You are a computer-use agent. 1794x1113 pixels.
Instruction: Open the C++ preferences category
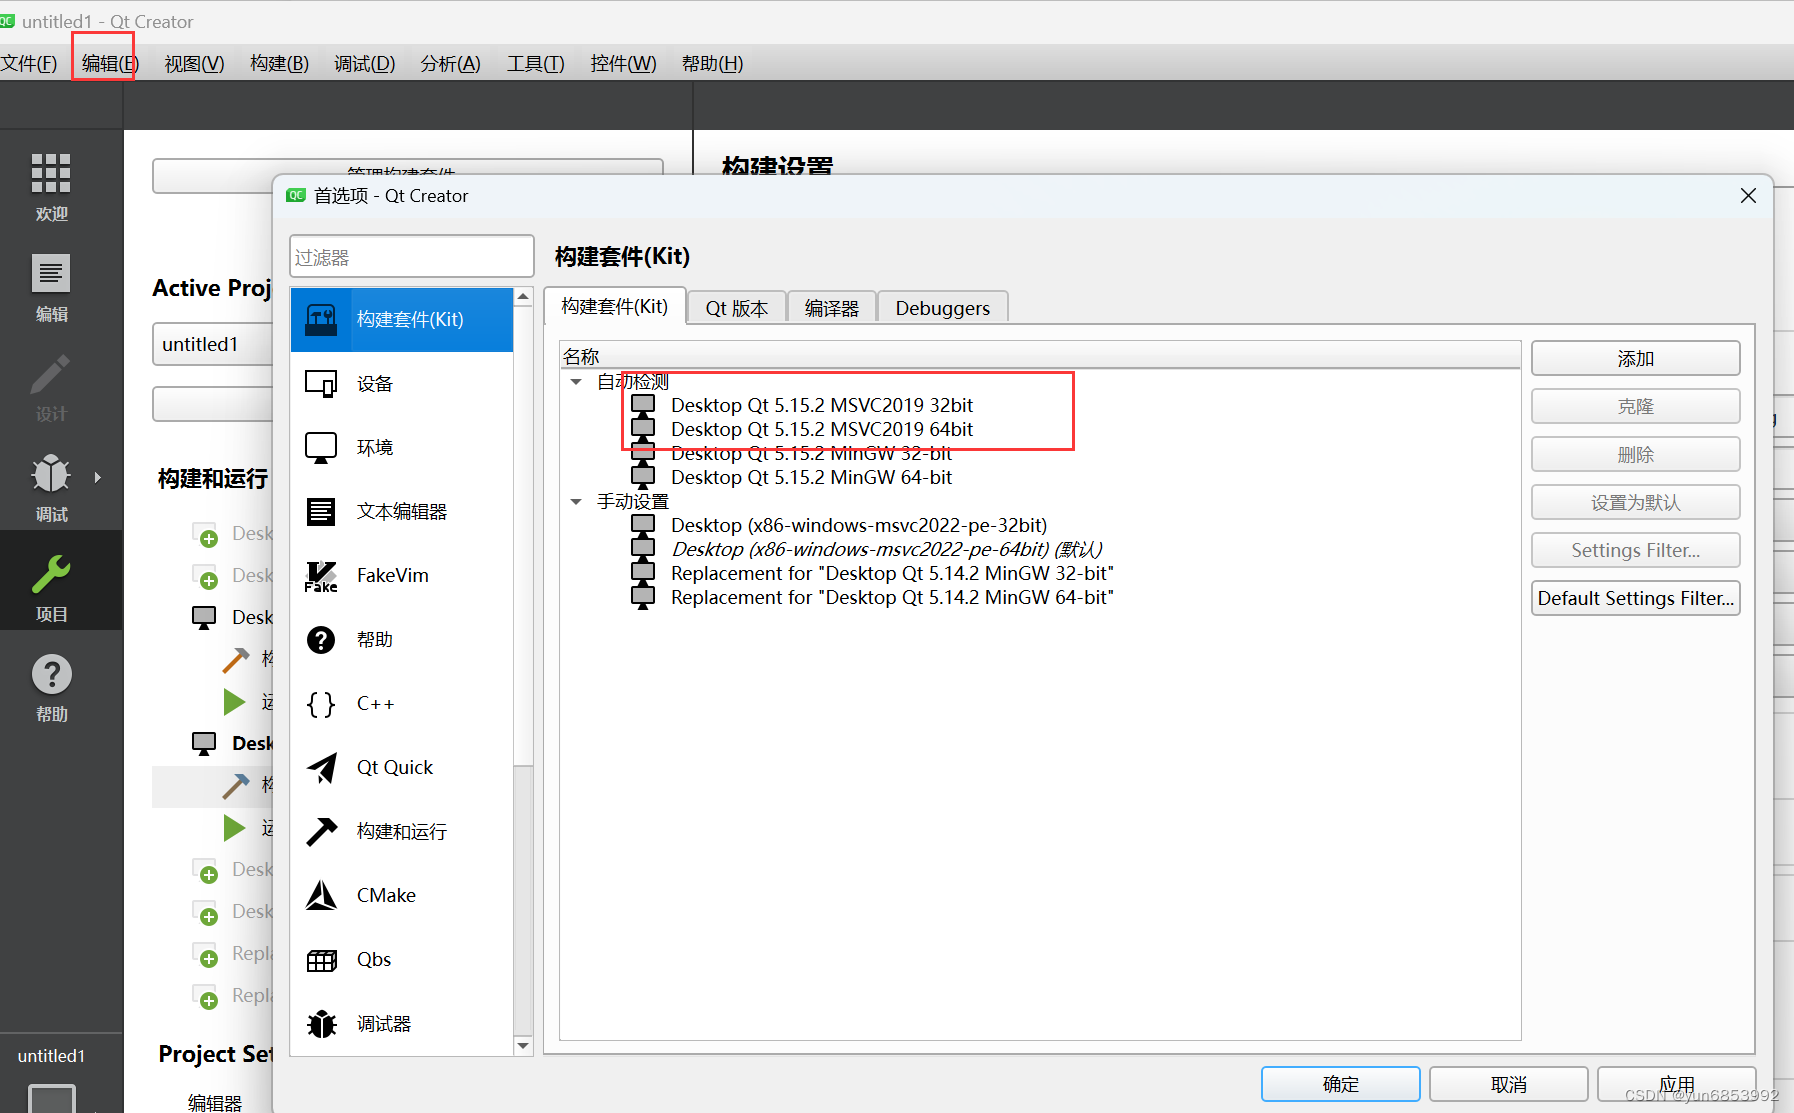[402, 704]
